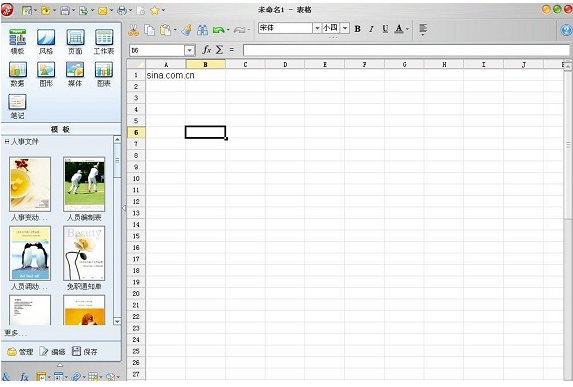This screenshot has width=573, height=387.
Task: Click the 更多 more templates link
Action: (15, 333)
